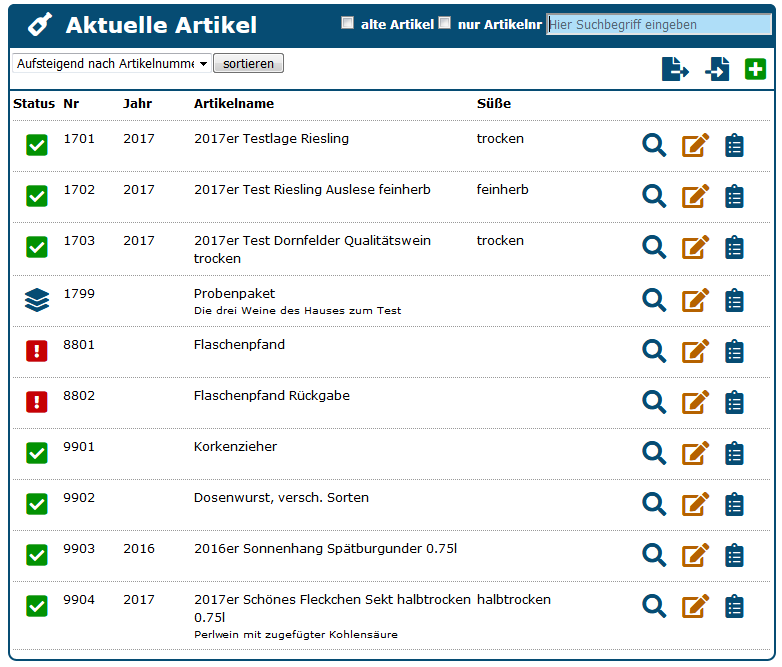Open clipboard icon for Flaschenpfand Rückgabe
Viewport: 782px width, 667px height.
(x=734, y=401)
